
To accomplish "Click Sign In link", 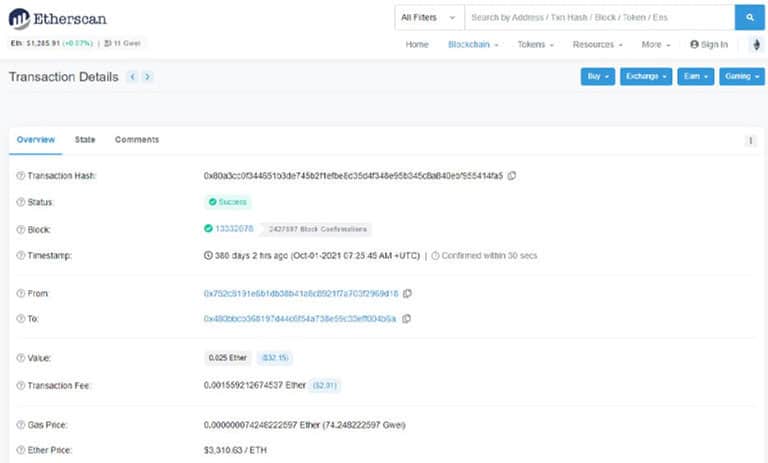I will [709, 45].
